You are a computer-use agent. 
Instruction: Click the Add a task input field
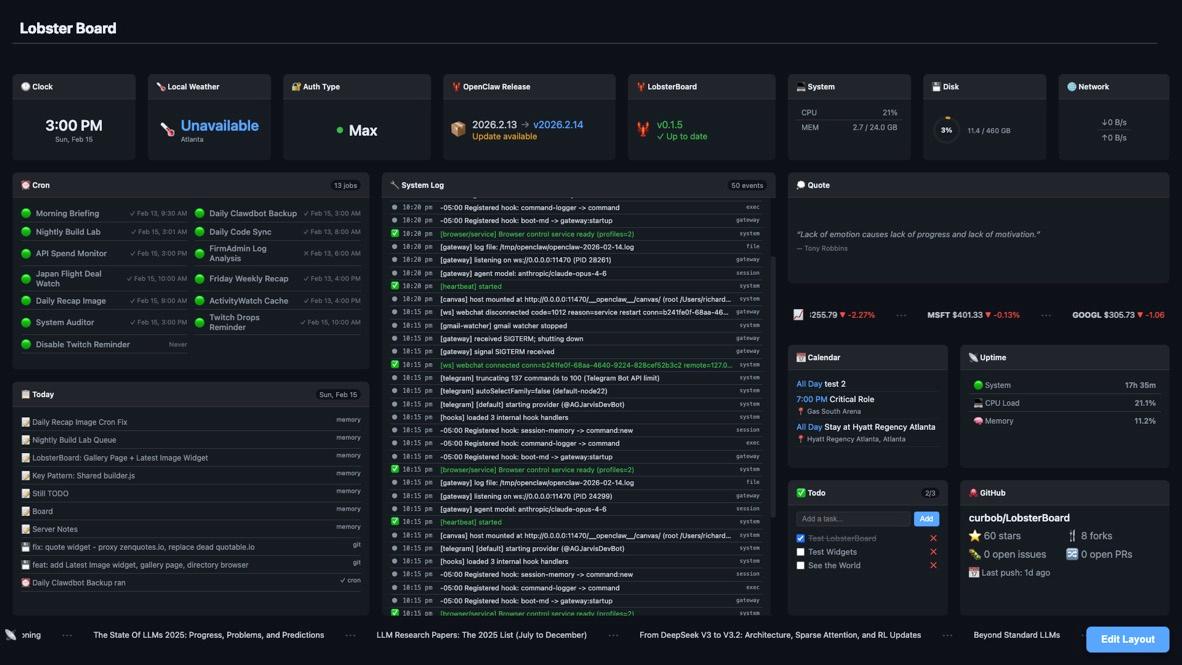click(852, 519)
